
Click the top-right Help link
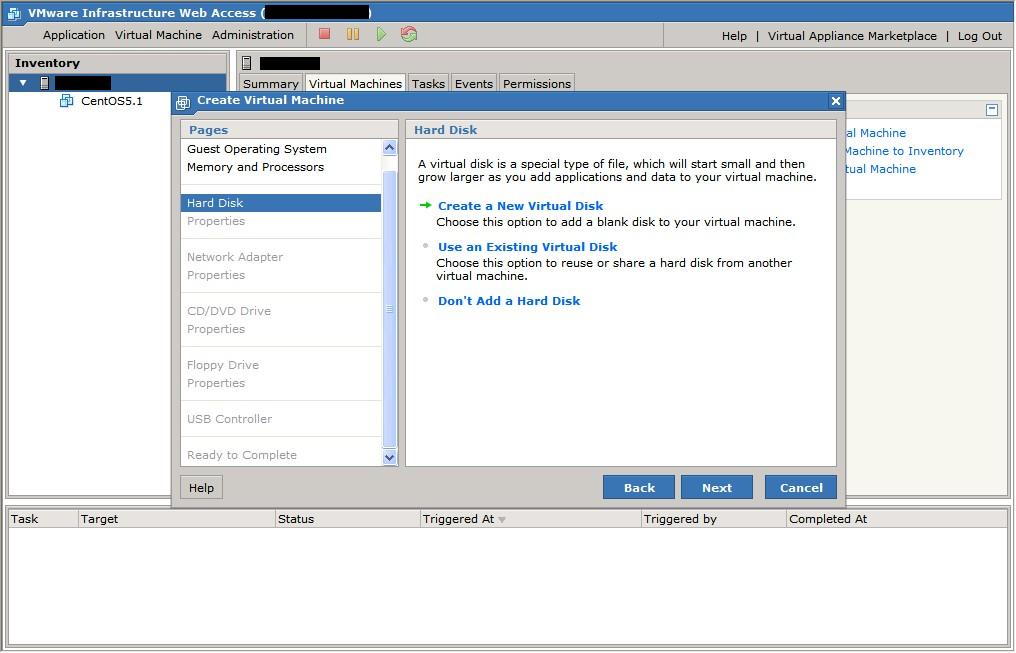click(x=734, y=36)
